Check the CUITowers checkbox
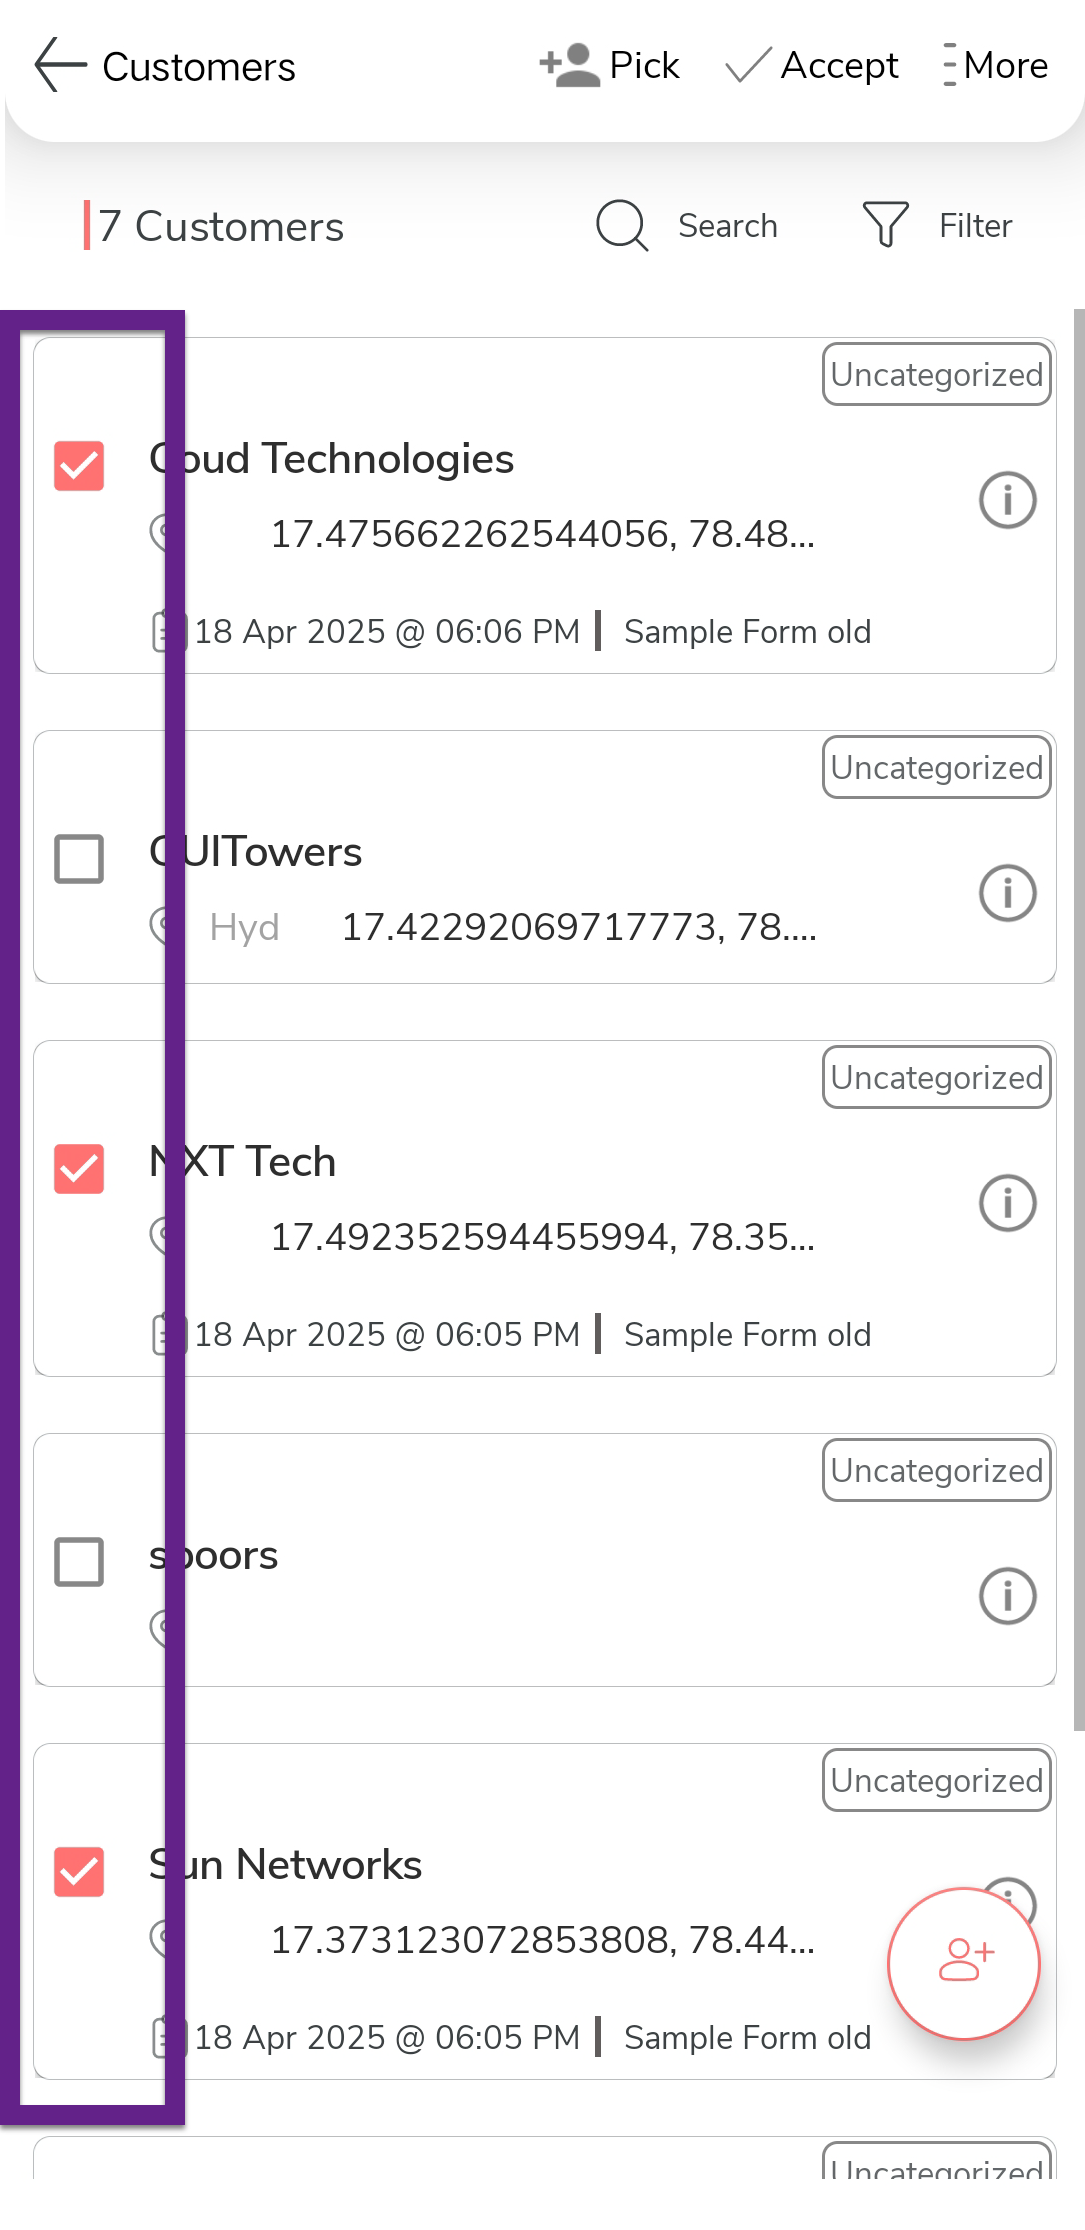 point(79,859)
